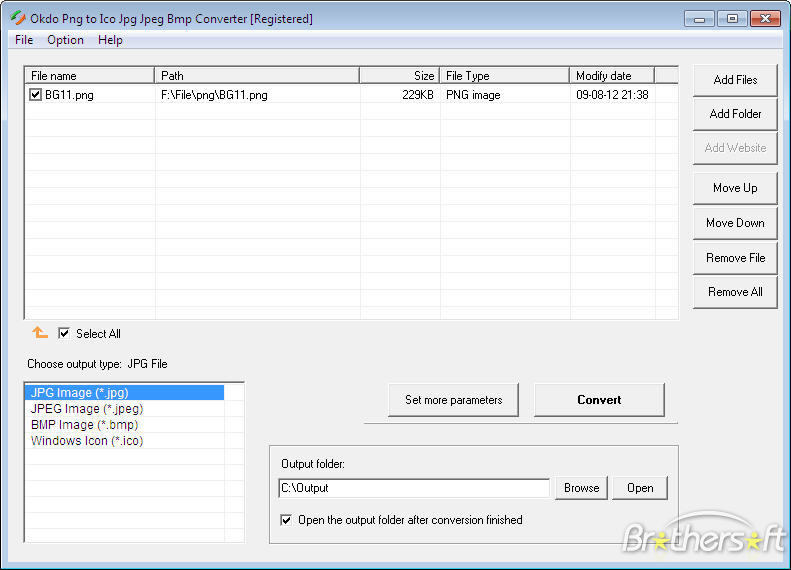Image resolution: width=791 pixels, height=570 pixels.
Task: Click the Move Down button
Action: [x=735, y=223]
